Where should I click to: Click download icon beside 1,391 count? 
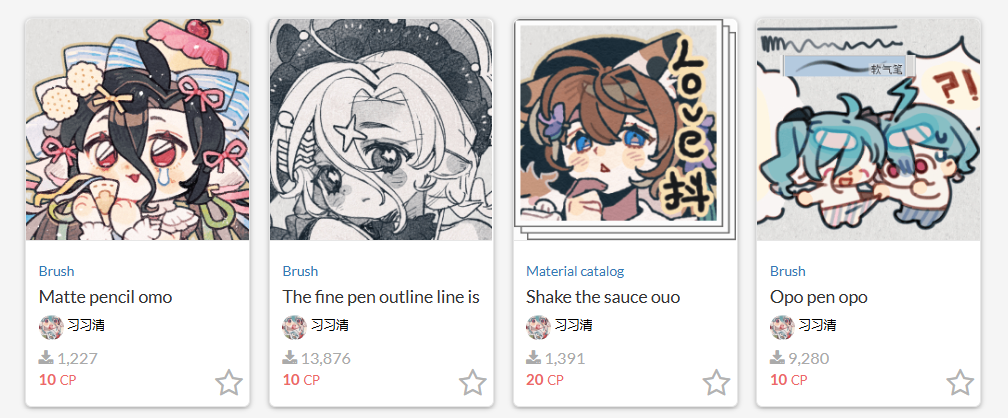(534, 358)
